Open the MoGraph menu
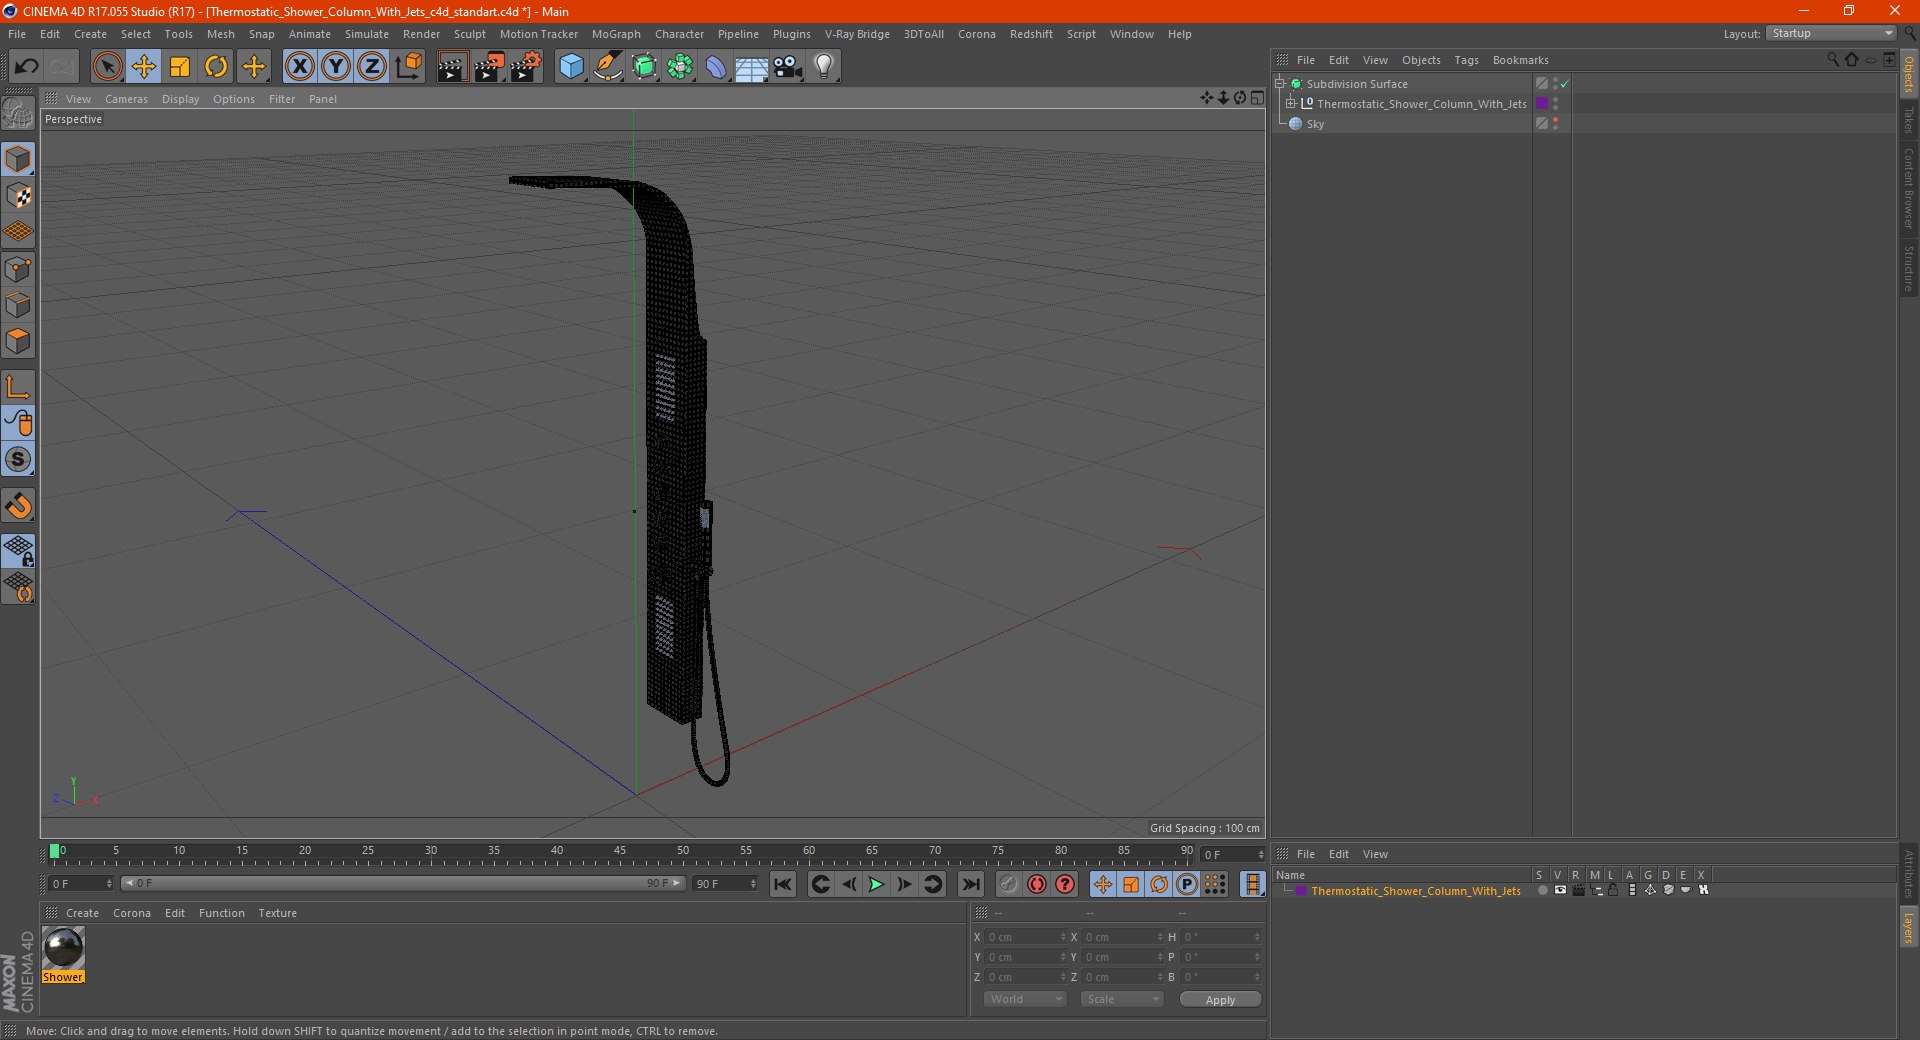Image resolution: width=1920 pixels, height=1040 pixels. 616,34
